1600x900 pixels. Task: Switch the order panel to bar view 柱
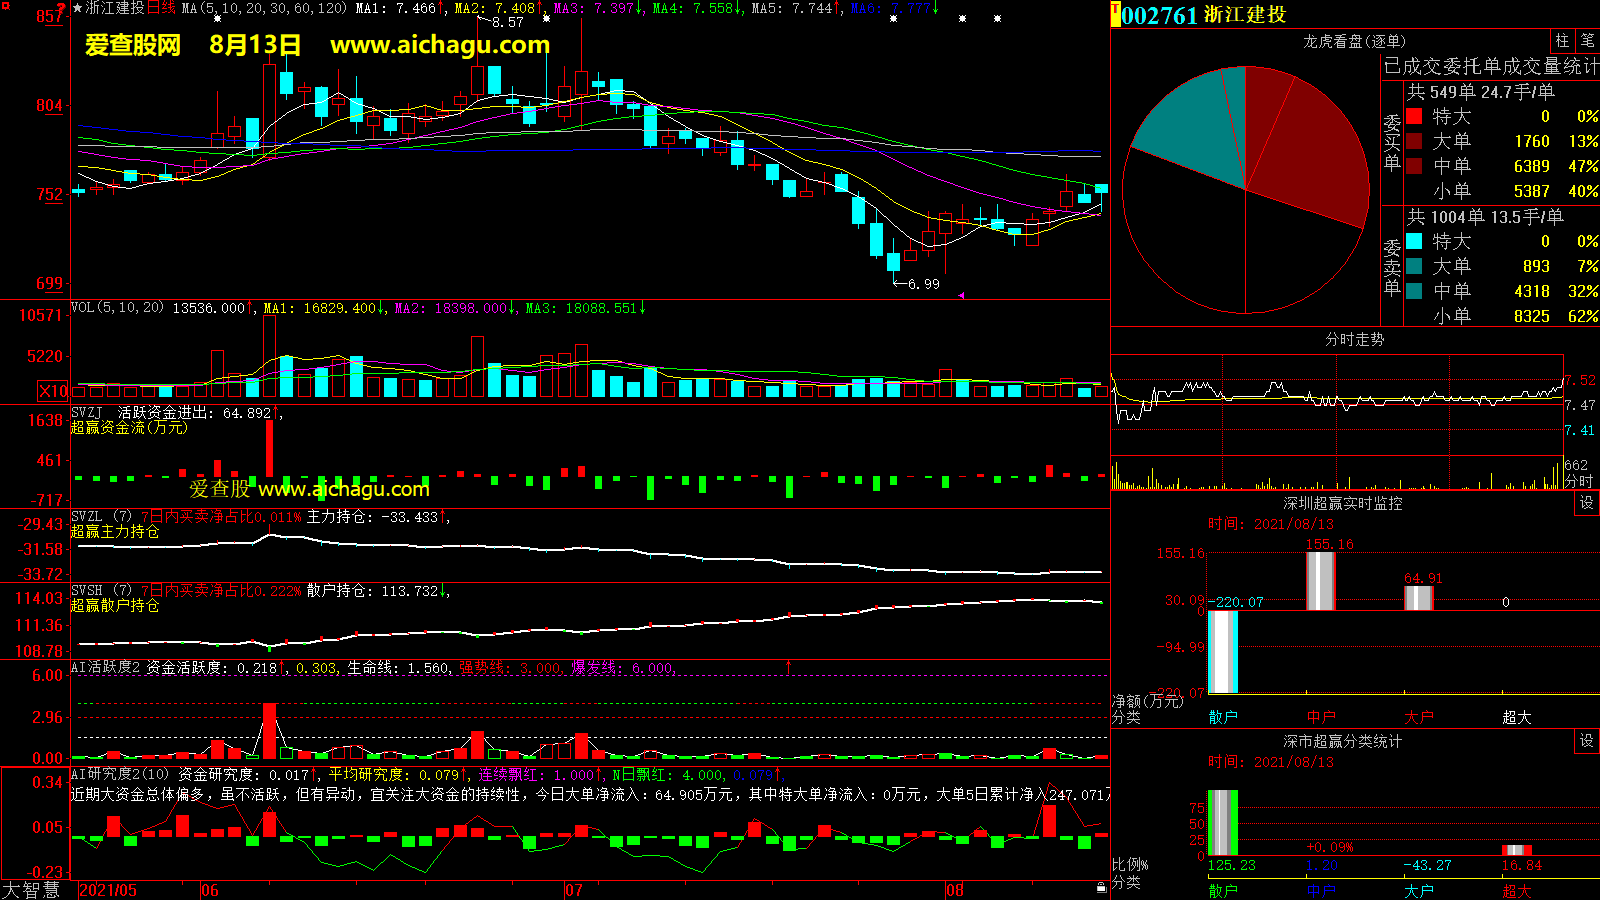coord(1562,41)
